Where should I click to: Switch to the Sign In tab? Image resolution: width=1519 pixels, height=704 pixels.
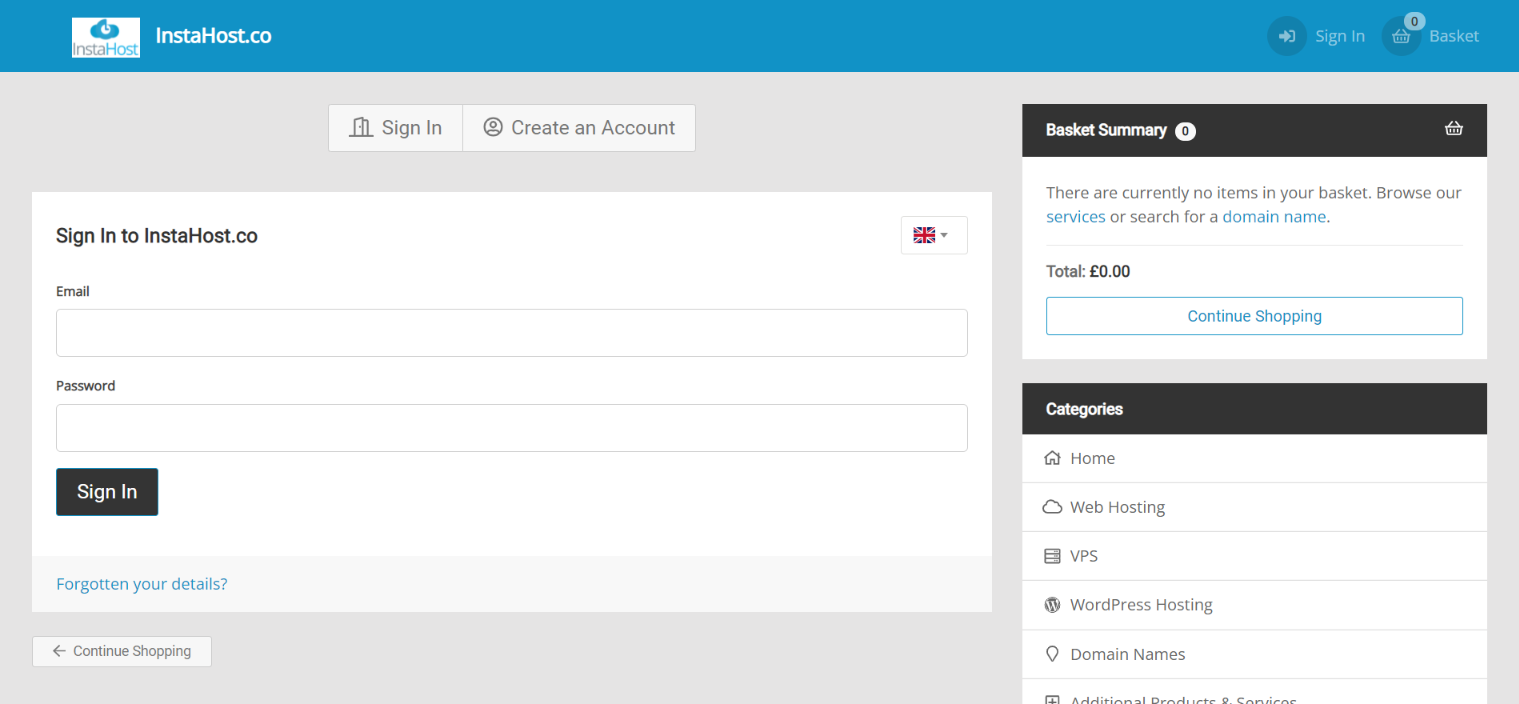[x=396, y=128]
